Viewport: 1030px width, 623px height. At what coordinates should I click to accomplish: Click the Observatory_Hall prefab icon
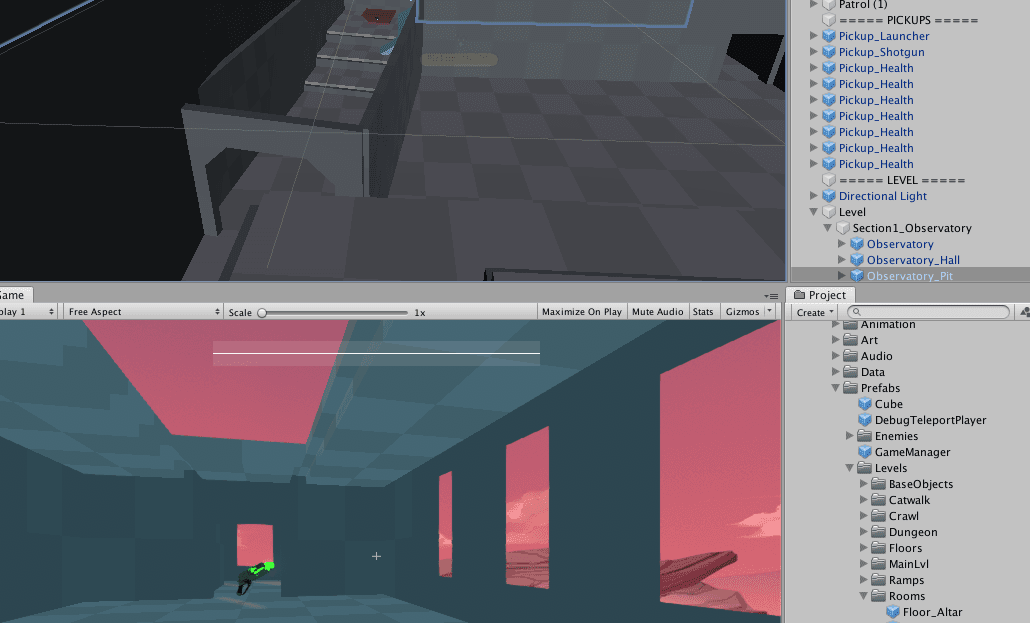click(x=857, y=260)
